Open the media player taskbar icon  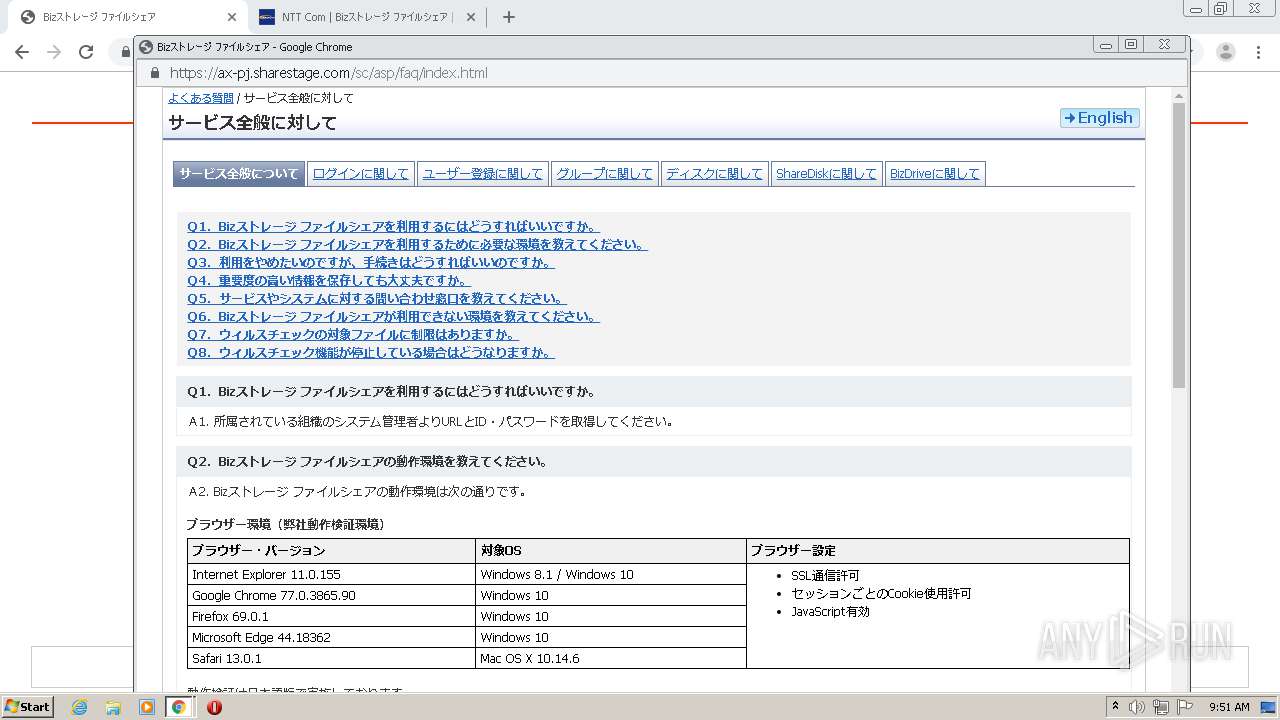click(146, 707)
